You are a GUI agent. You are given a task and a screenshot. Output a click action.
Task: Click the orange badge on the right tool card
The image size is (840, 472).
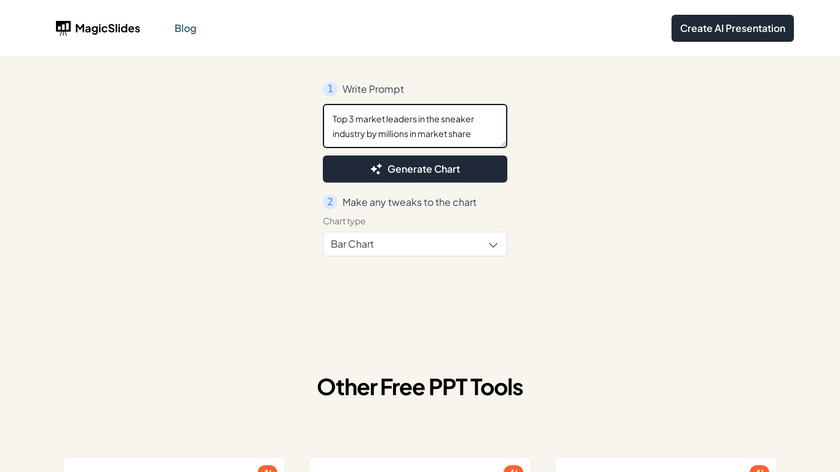pos(759,469)
